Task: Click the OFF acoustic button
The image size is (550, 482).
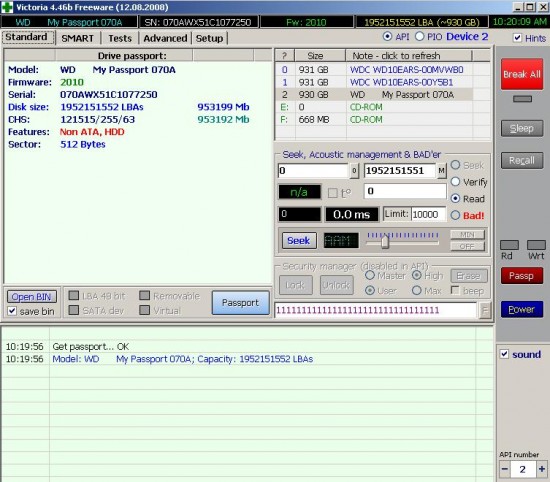Action: pos(467,247)
